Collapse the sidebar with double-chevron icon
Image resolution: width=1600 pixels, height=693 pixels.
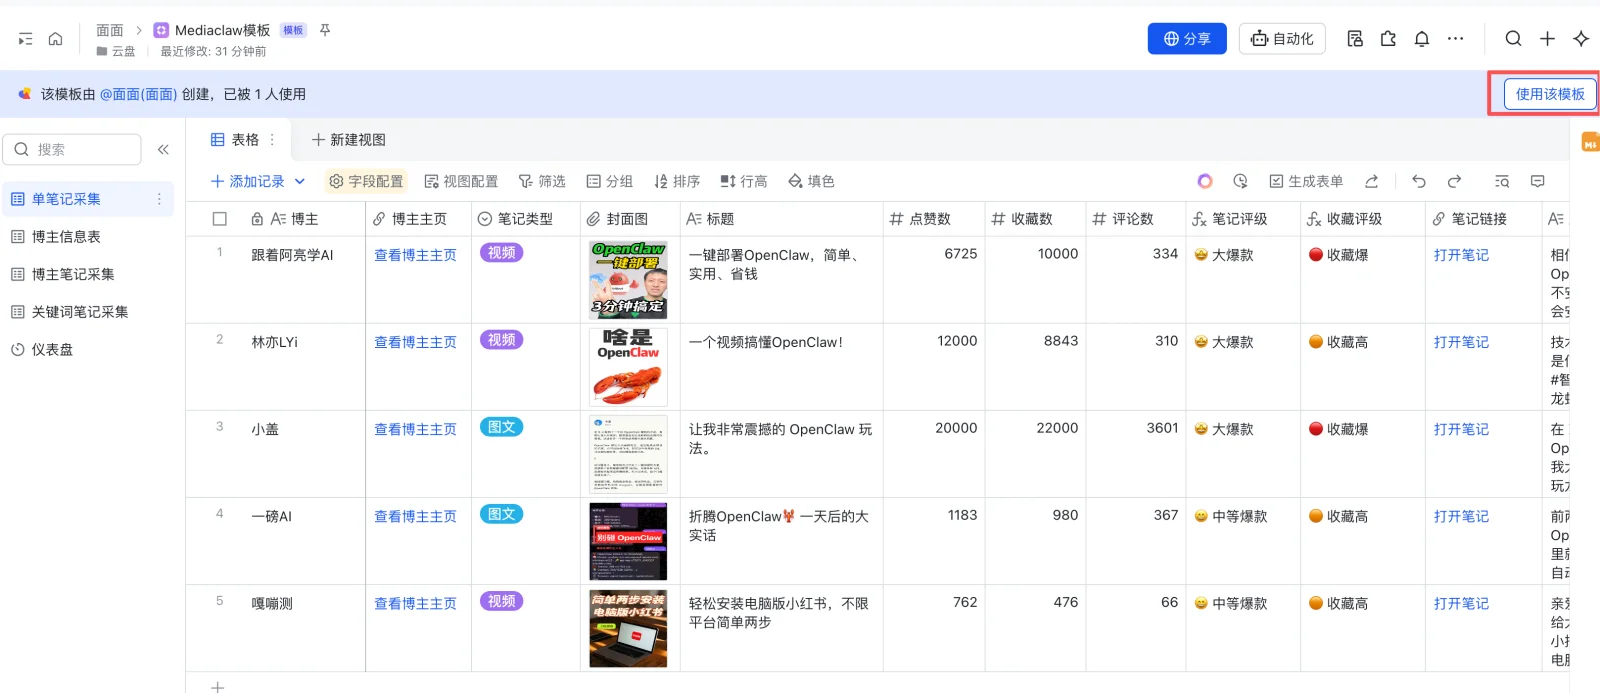[163, 149]
